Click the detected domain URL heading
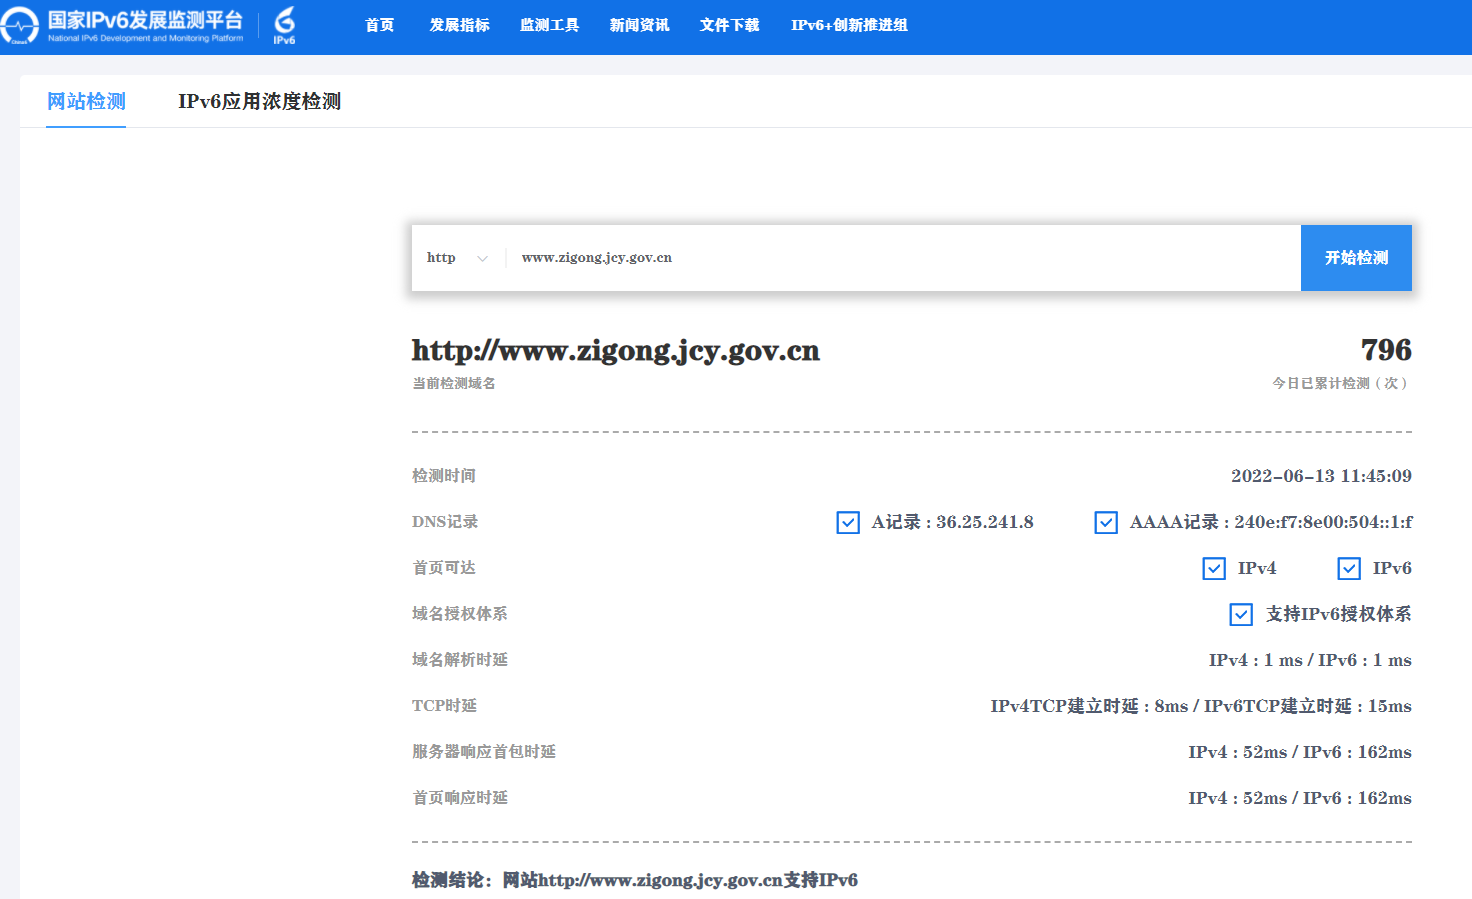1472x899 pixels. point(615,351)
